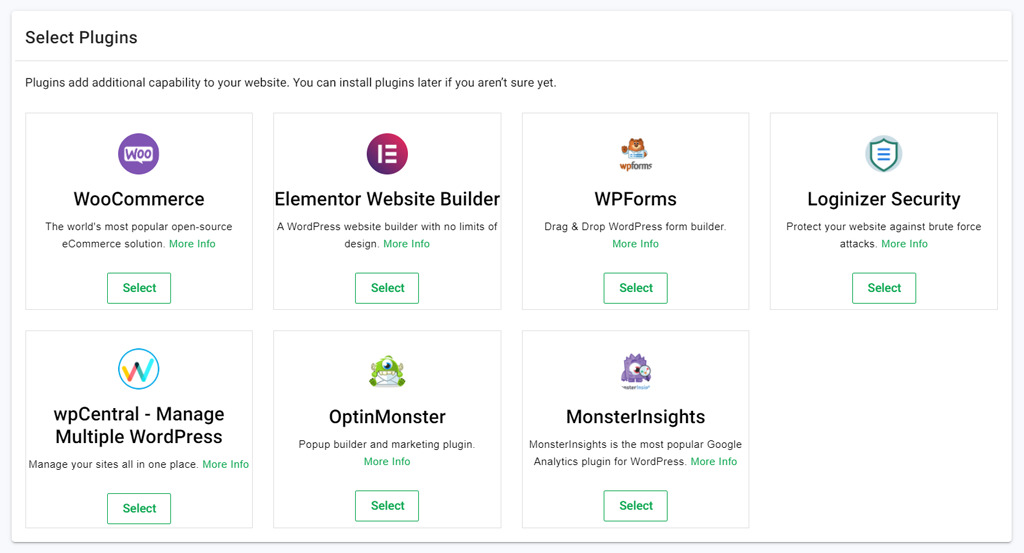Open More Info for WooCommerce
1024x553 pixels.
[x=192, y=244]
